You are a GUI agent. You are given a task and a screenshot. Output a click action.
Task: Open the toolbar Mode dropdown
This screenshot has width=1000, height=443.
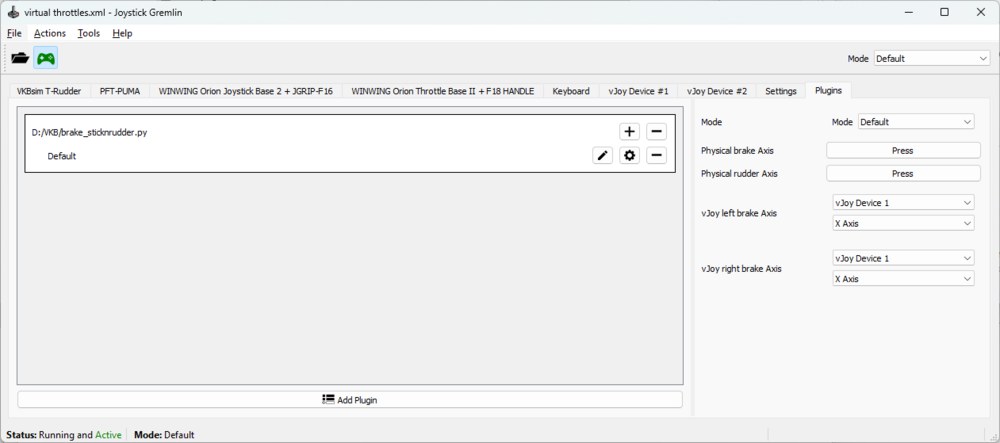pyautogui.click(x=932, y=59)
